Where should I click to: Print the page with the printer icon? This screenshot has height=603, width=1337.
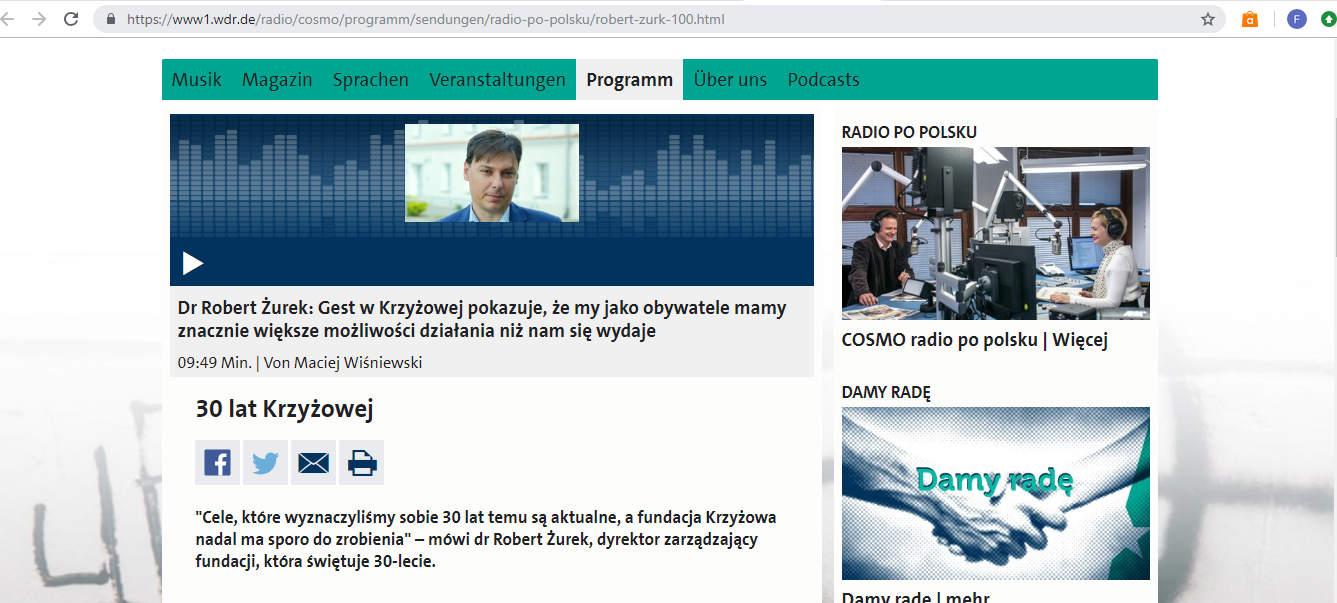tap(361, 462)
